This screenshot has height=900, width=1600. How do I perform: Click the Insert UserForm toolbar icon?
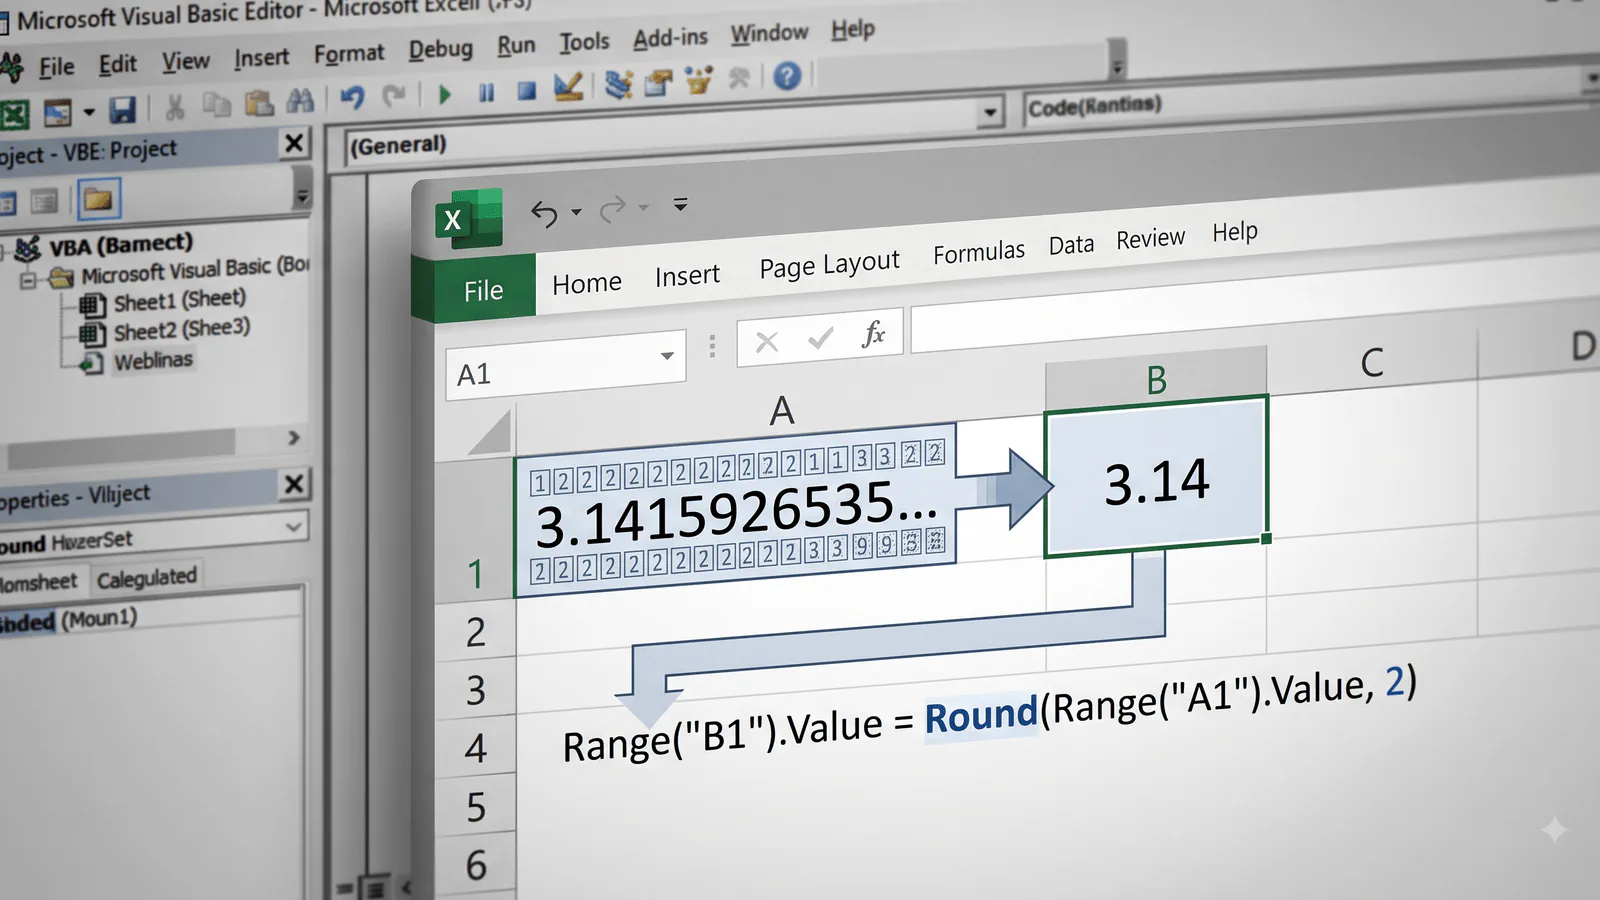[x=57, y=113]
